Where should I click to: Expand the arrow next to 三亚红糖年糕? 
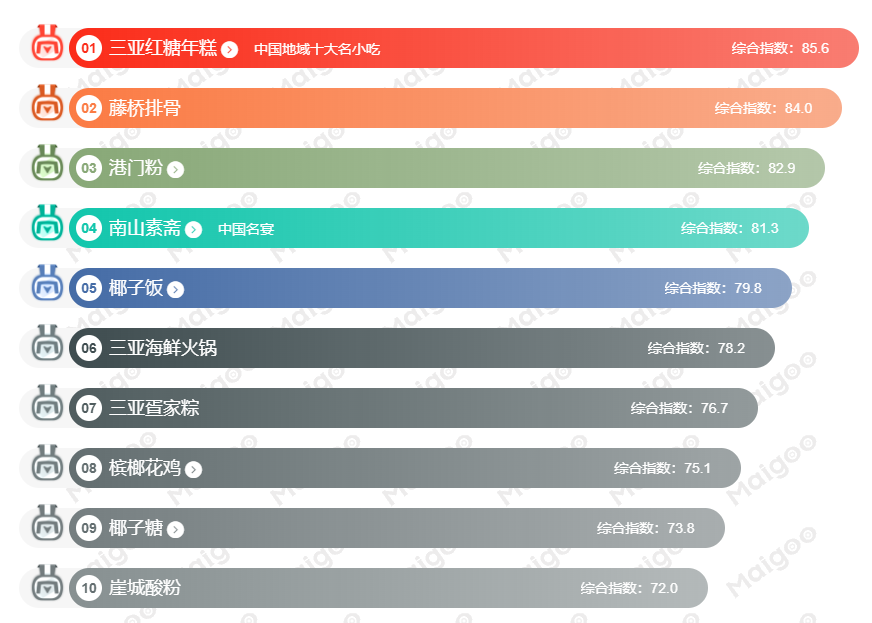click(x=230, y=49)
